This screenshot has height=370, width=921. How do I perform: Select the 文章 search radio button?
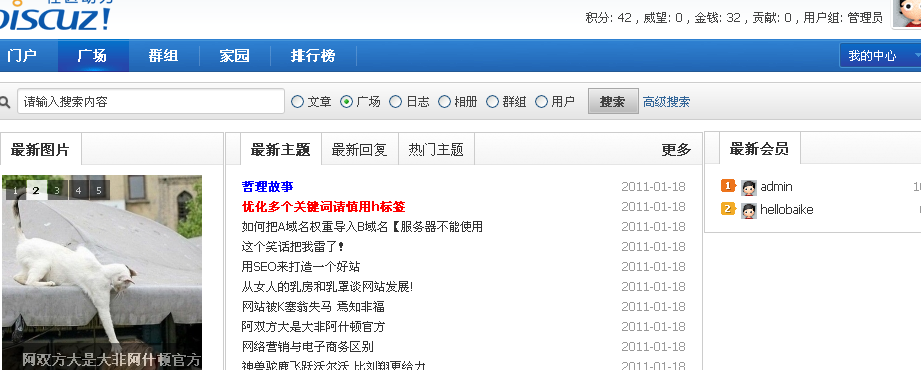[298, 102]
